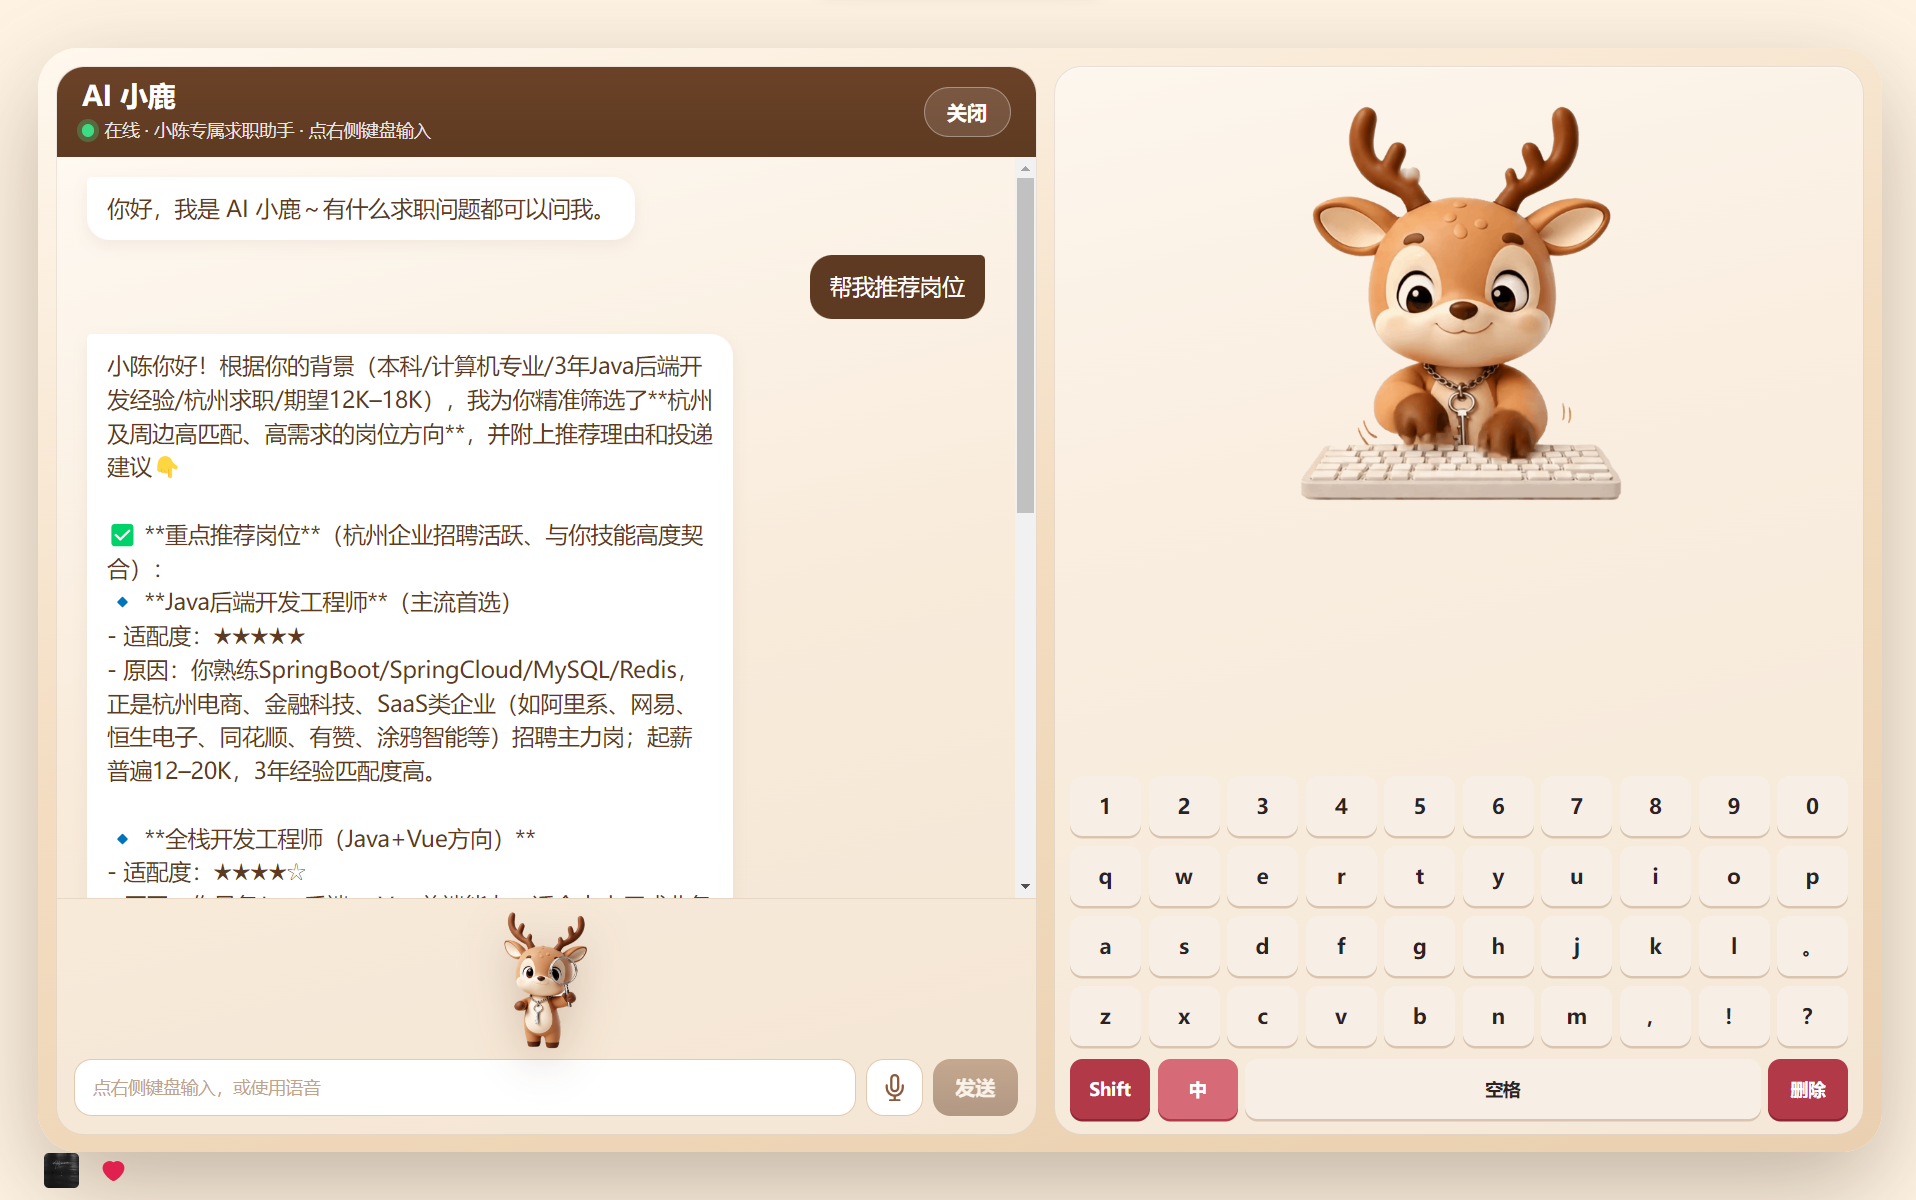The height and width of the screenshot is (1200, 1916).
Task: Tap the letter e key
Action: pyautogui.click(x=1262, y=876)
